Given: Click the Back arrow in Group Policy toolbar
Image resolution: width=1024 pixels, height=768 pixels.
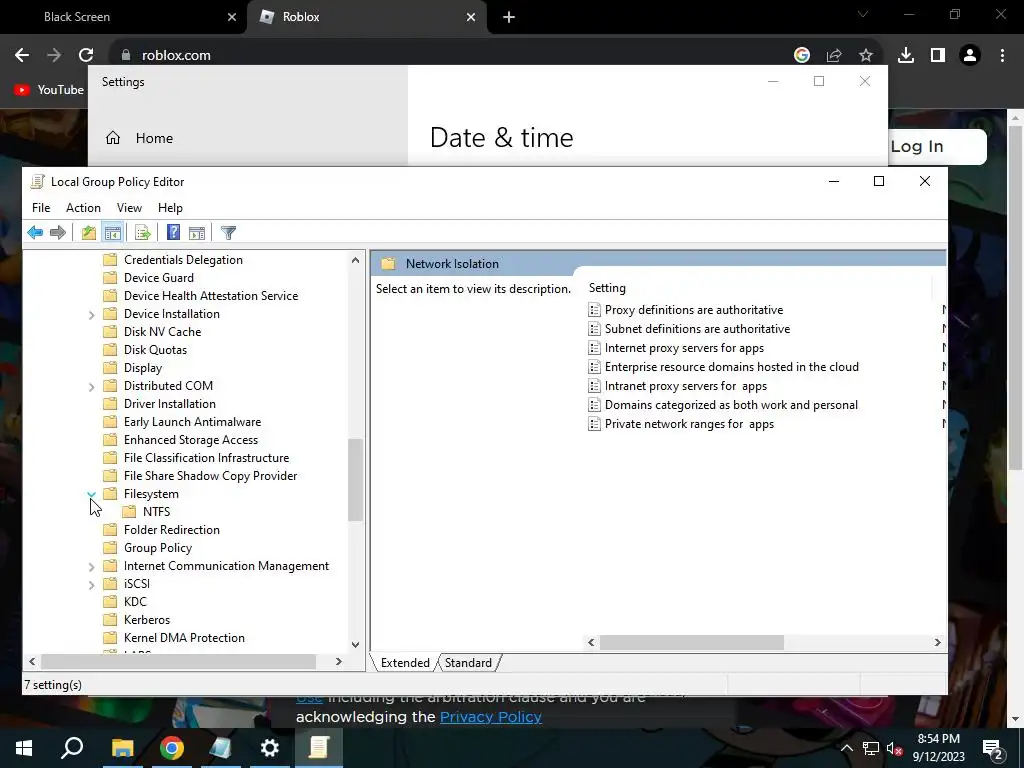Looking at the screenshot, I should (35, 232).
